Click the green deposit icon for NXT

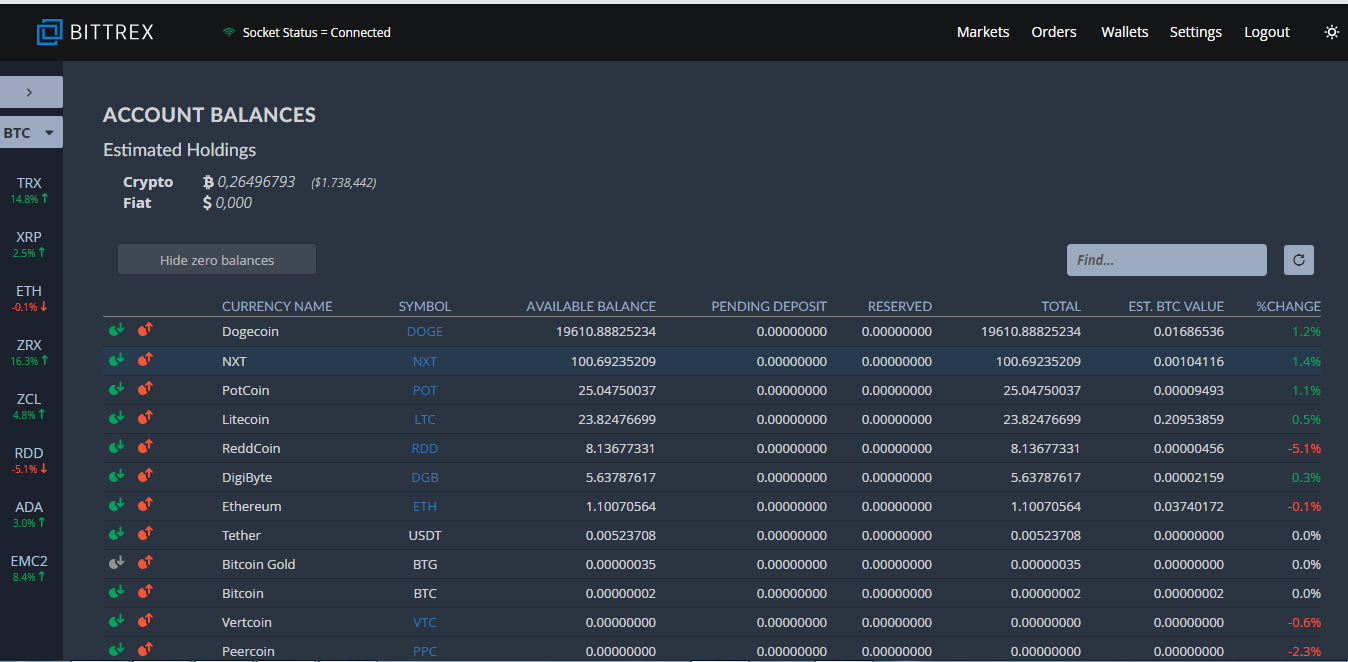(x=117, y=359)
